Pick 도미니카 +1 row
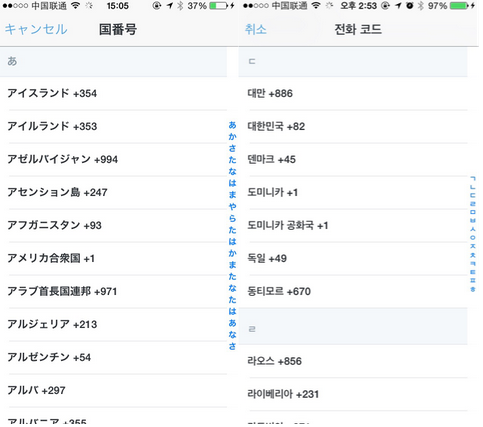This screenshot has height=427, width=483. coord(353,192)
